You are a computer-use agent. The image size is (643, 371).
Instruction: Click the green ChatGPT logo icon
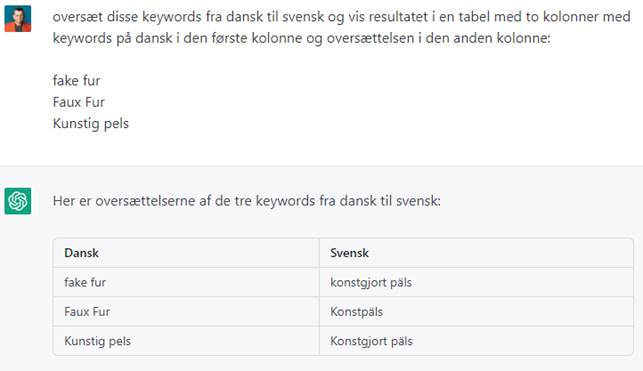click(x=18, y=201)
